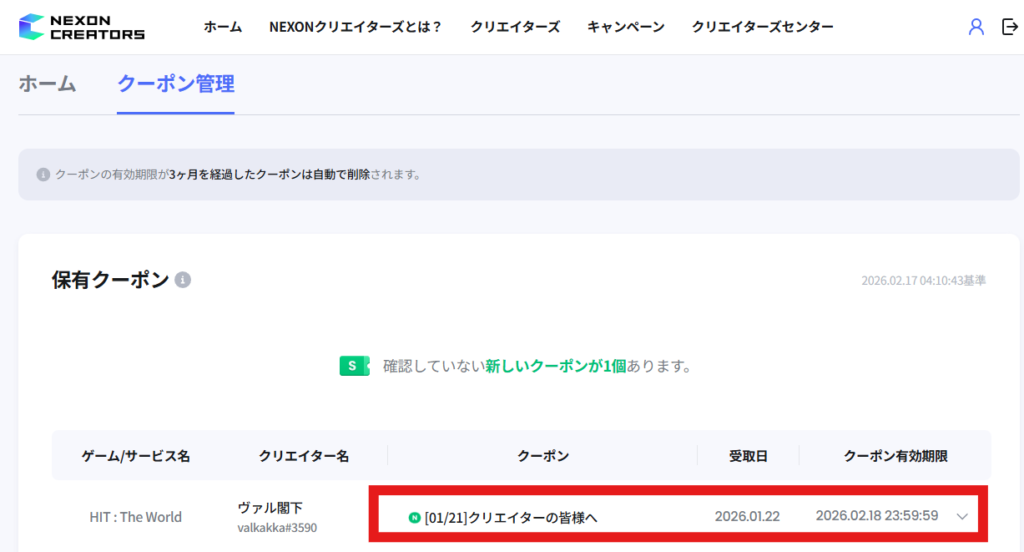This screenshot has height=552, width=1024.
Task: Select the クーポン管理 tab
Action: 175,84
